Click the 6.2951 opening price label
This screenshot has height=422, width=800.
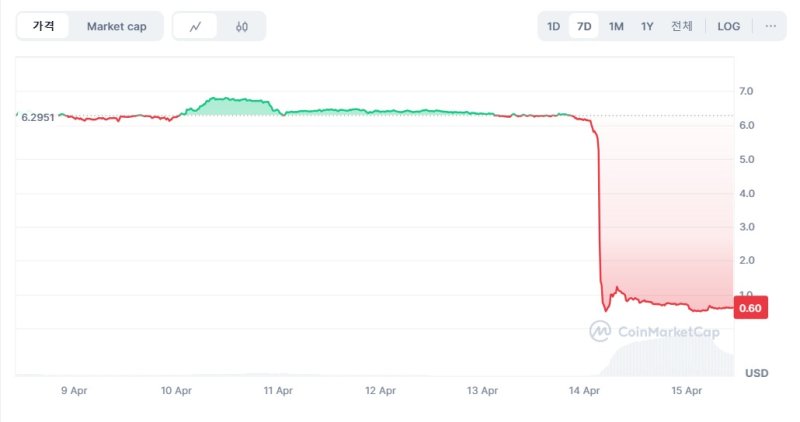36,117
